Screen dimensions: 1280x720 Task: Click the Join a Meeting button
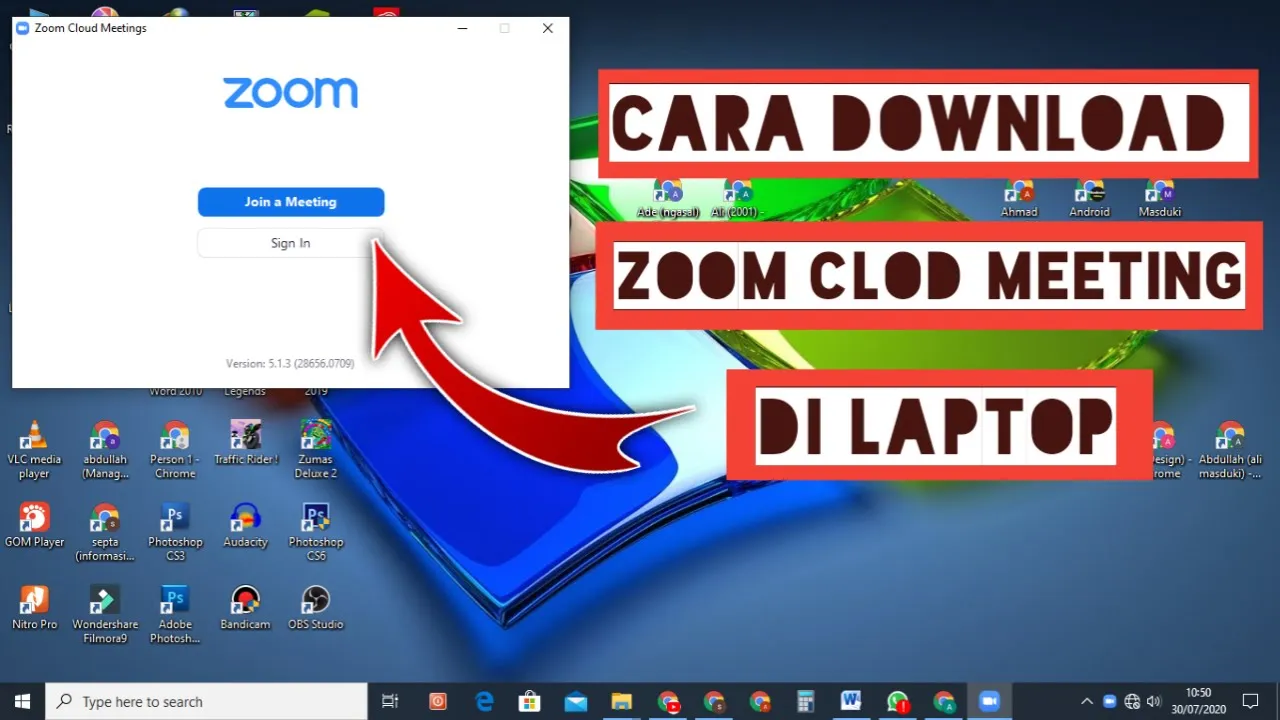point(291,202)
